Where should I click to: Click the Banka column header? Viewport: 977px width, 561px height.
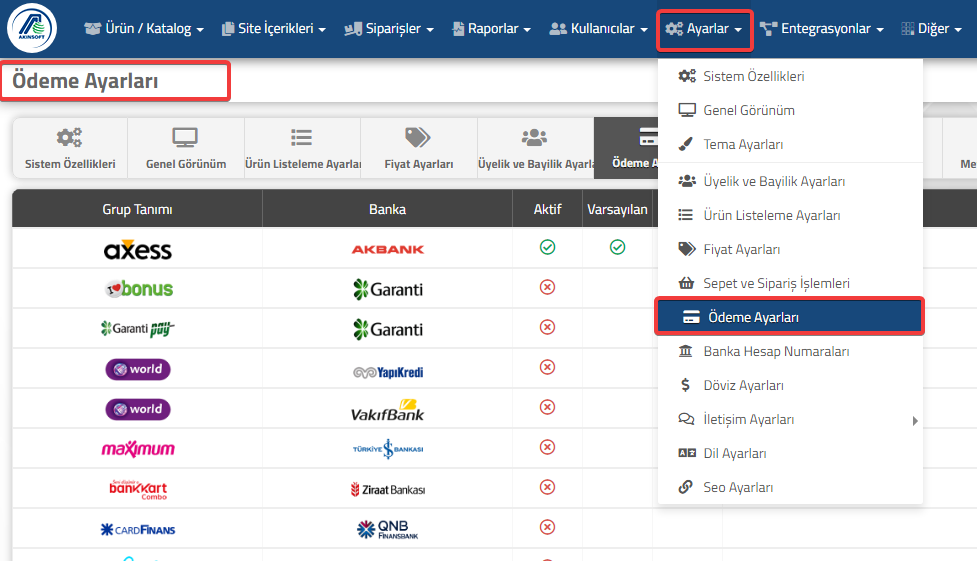[x=388, y=209]
